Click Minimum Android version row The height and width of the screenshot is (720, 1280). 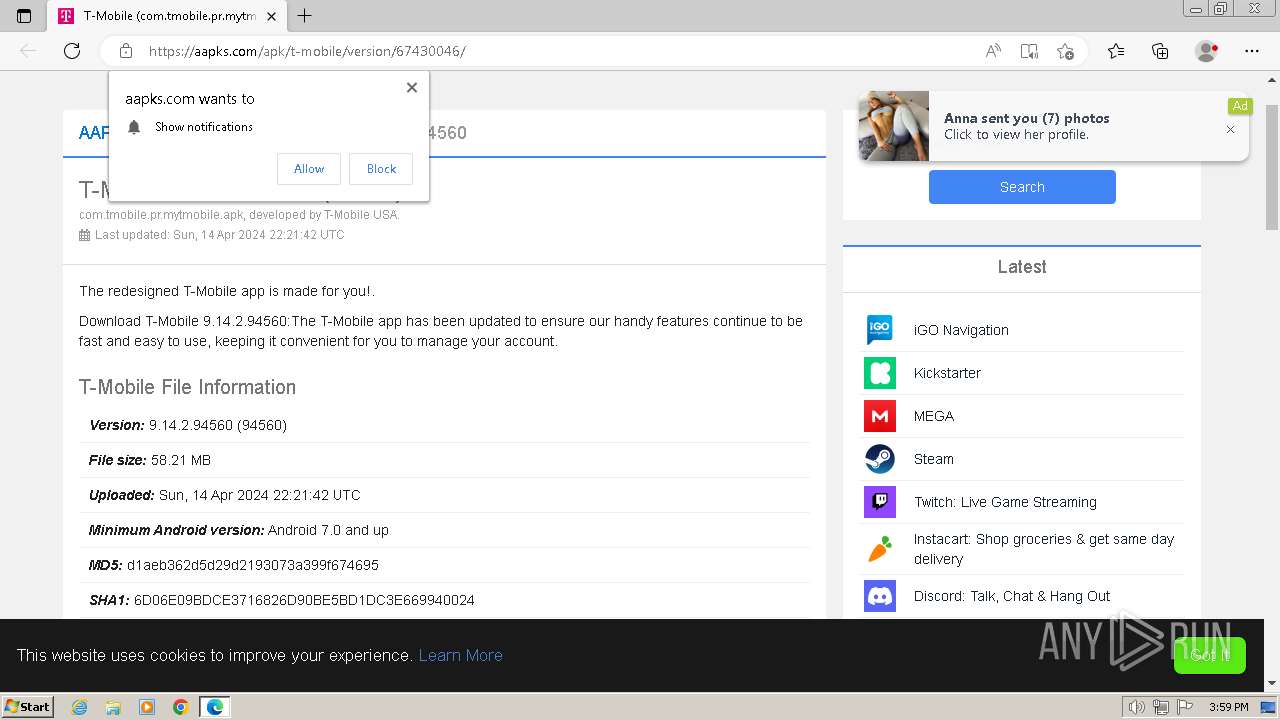coord(445,530)
